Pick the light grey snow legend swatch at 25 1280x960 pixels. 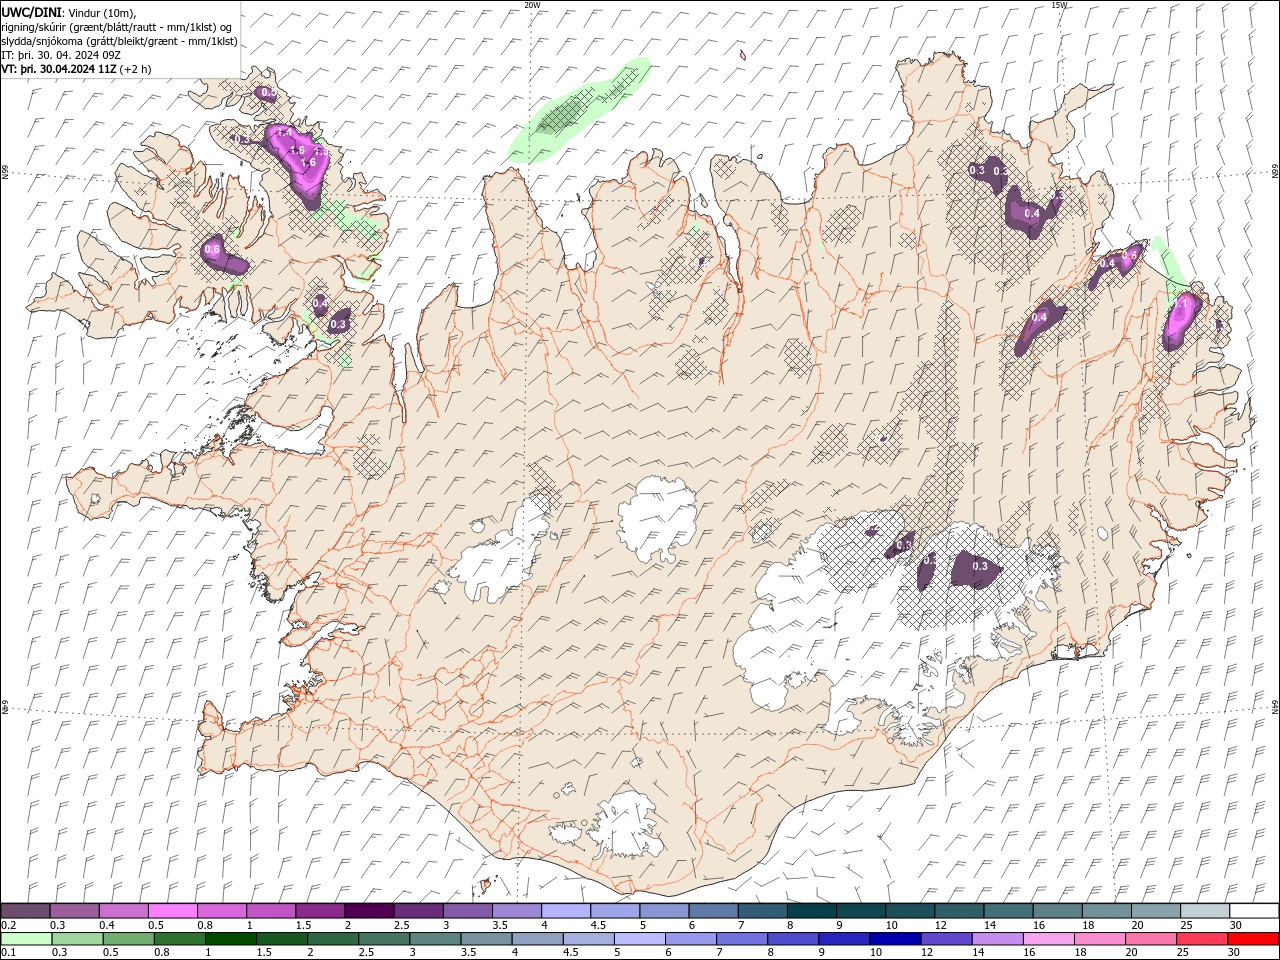1205,911
